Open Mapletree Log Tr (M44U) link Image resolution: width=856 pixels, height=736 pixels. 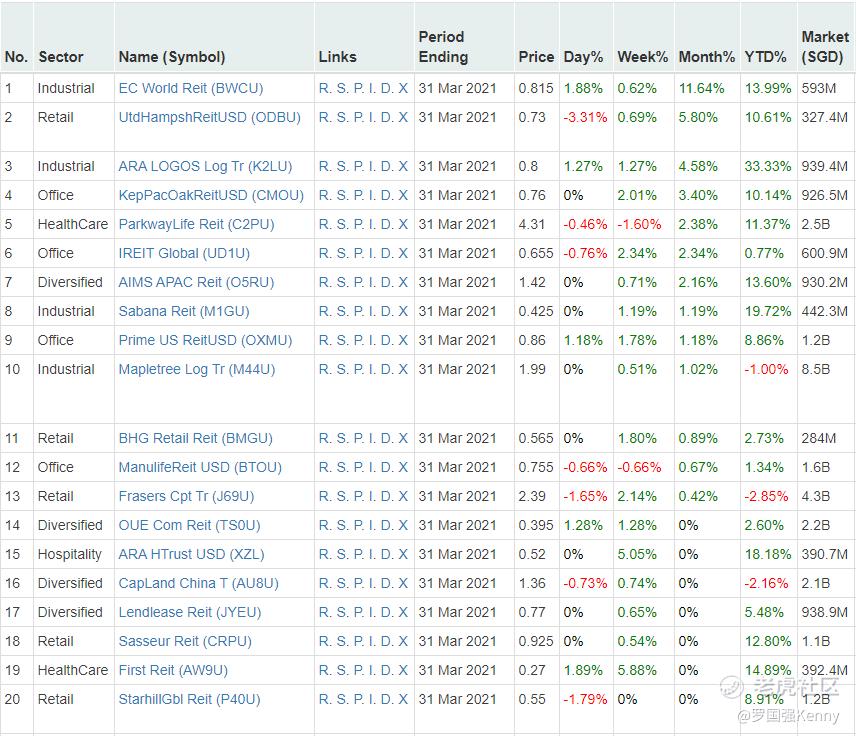click(x=197, y=370)
